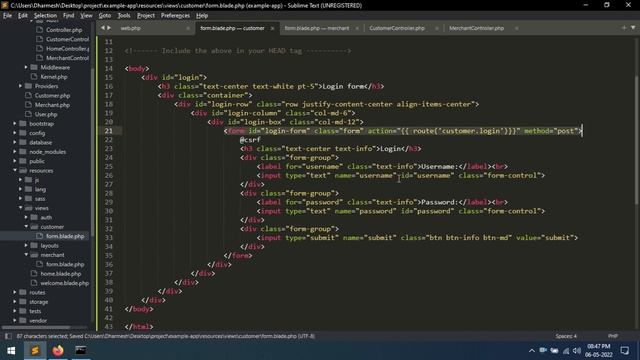Open the Preferences menu
The width and height of the screenshot is (640, 360).
[x=176, y=16]
